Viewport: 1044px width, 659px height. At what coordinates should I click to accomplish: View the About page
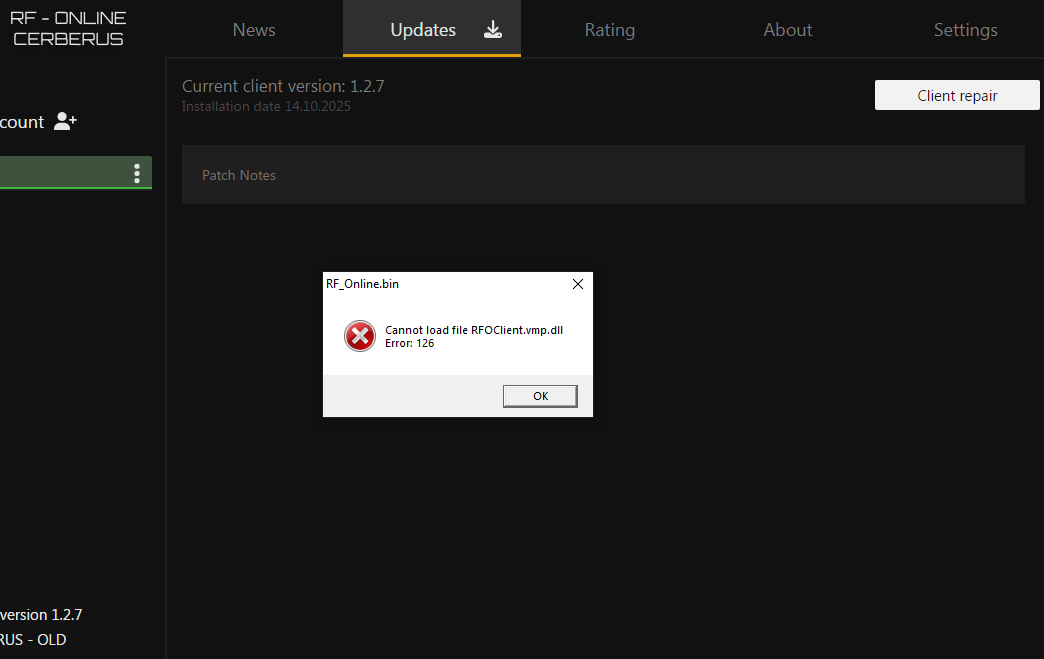coord(788,30)
